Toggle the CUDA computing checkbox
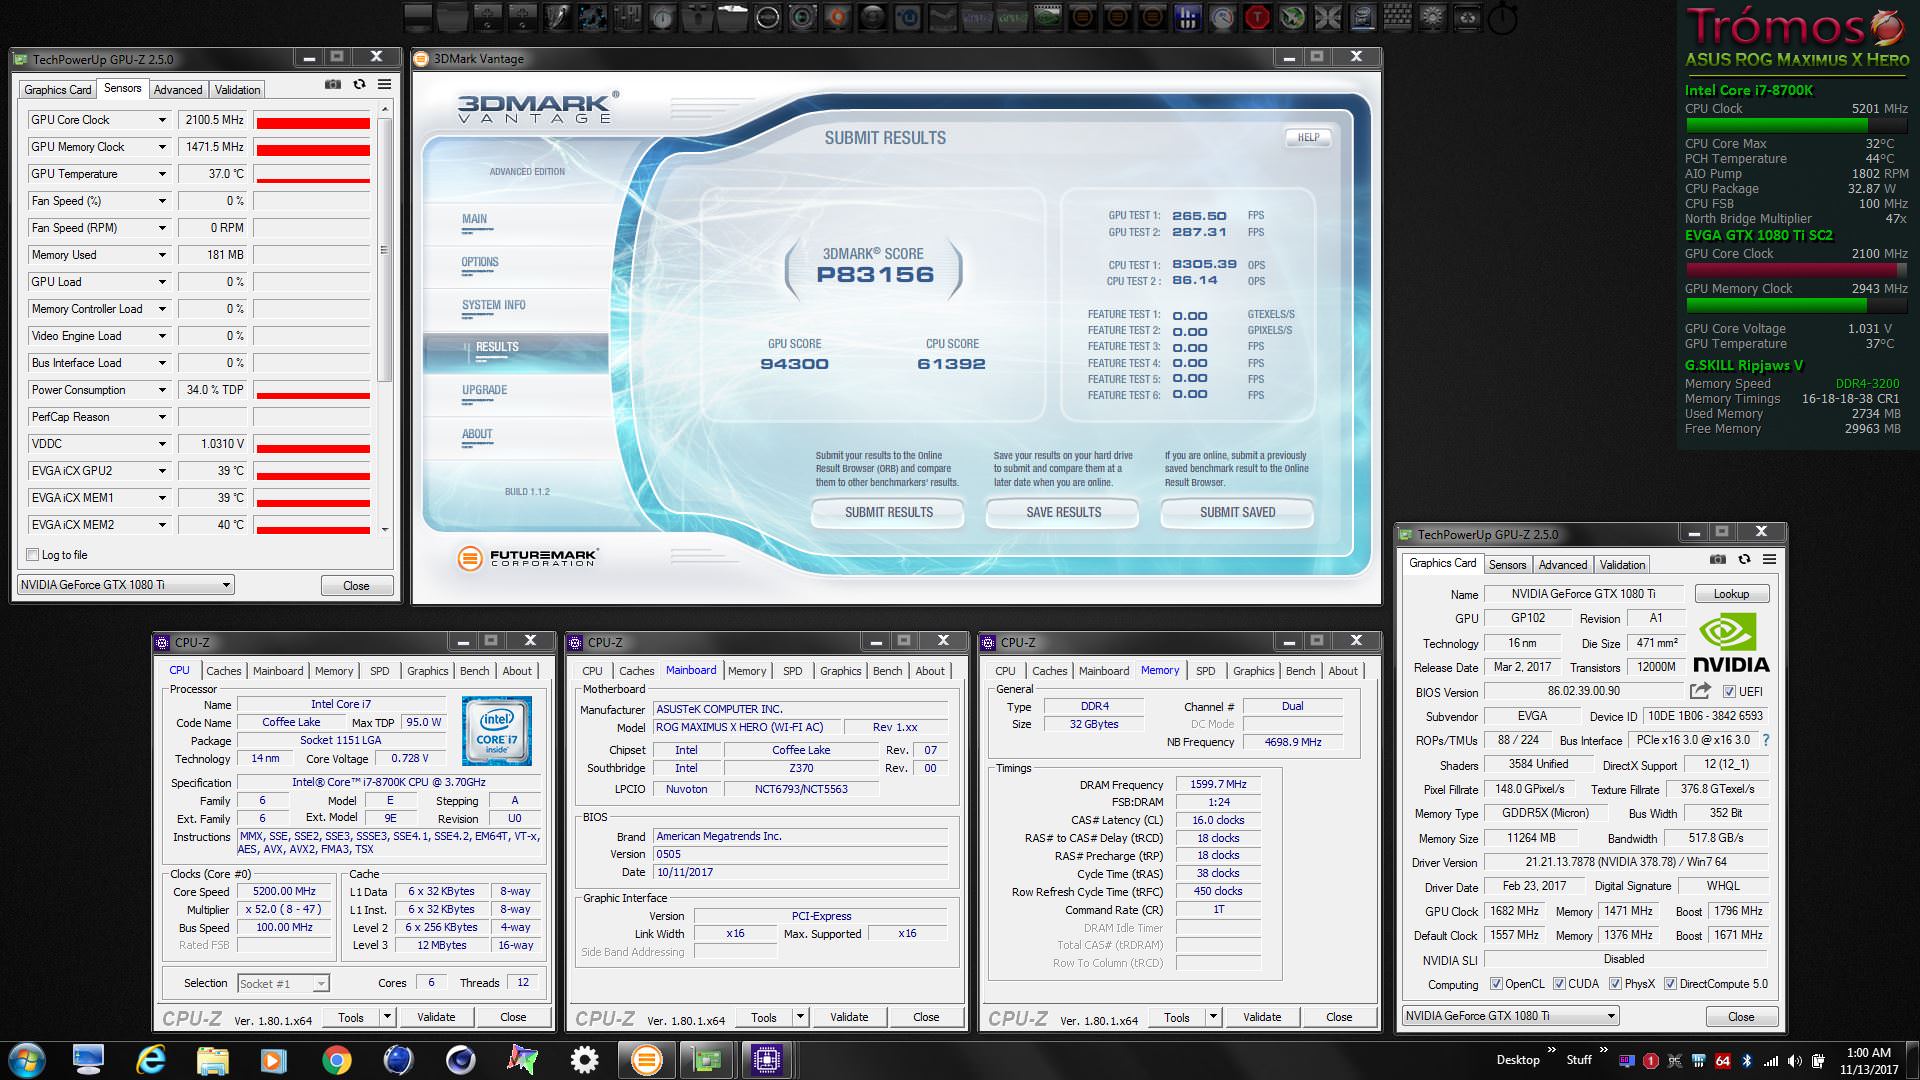The image size is (1920, 1080). click(1559, 984)
